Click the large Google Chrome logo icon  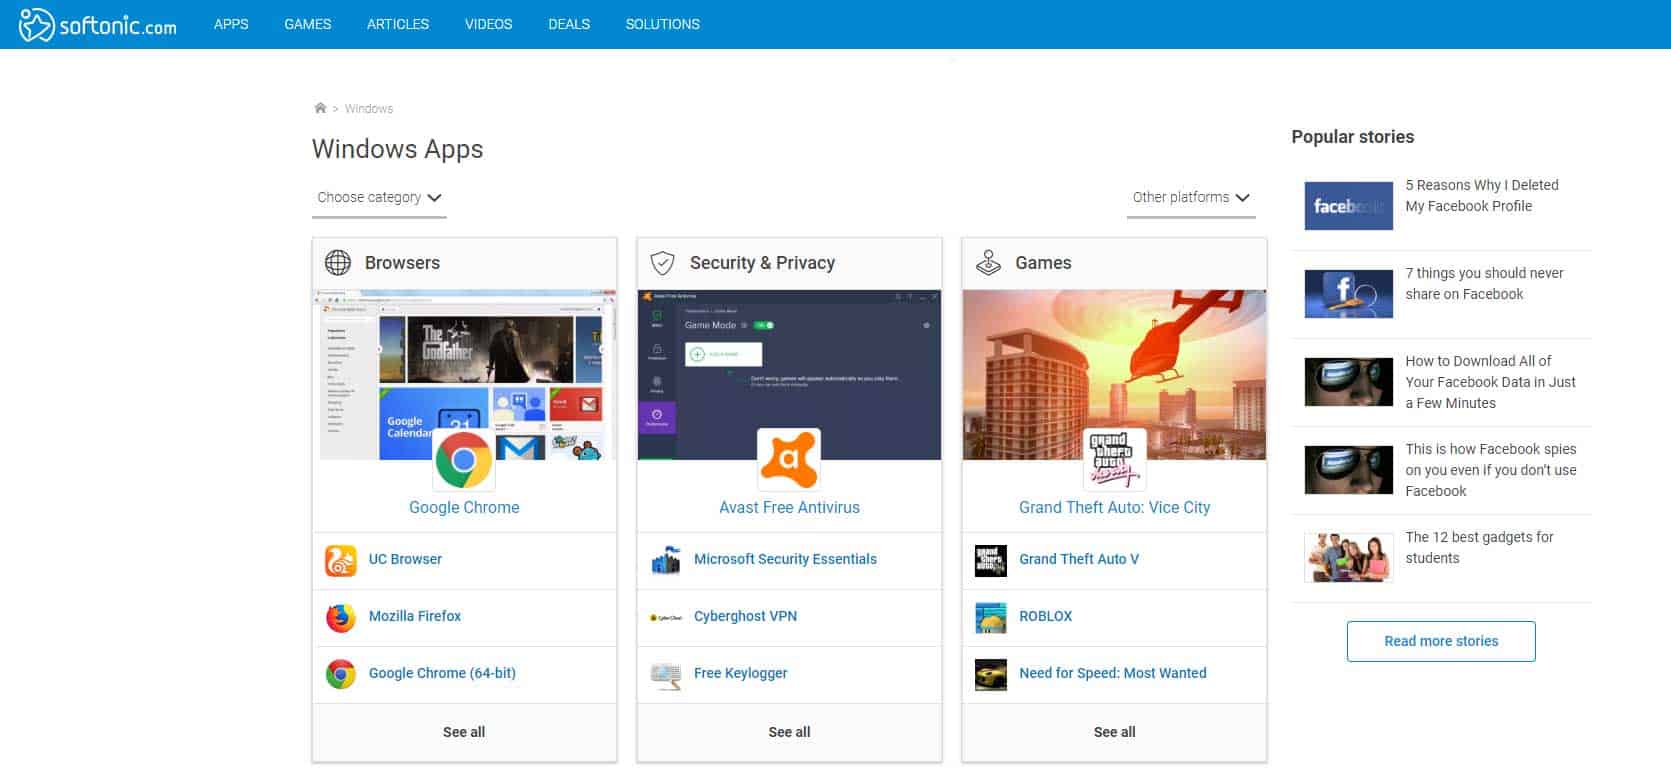pyautogui.click(x=464, y=459)
